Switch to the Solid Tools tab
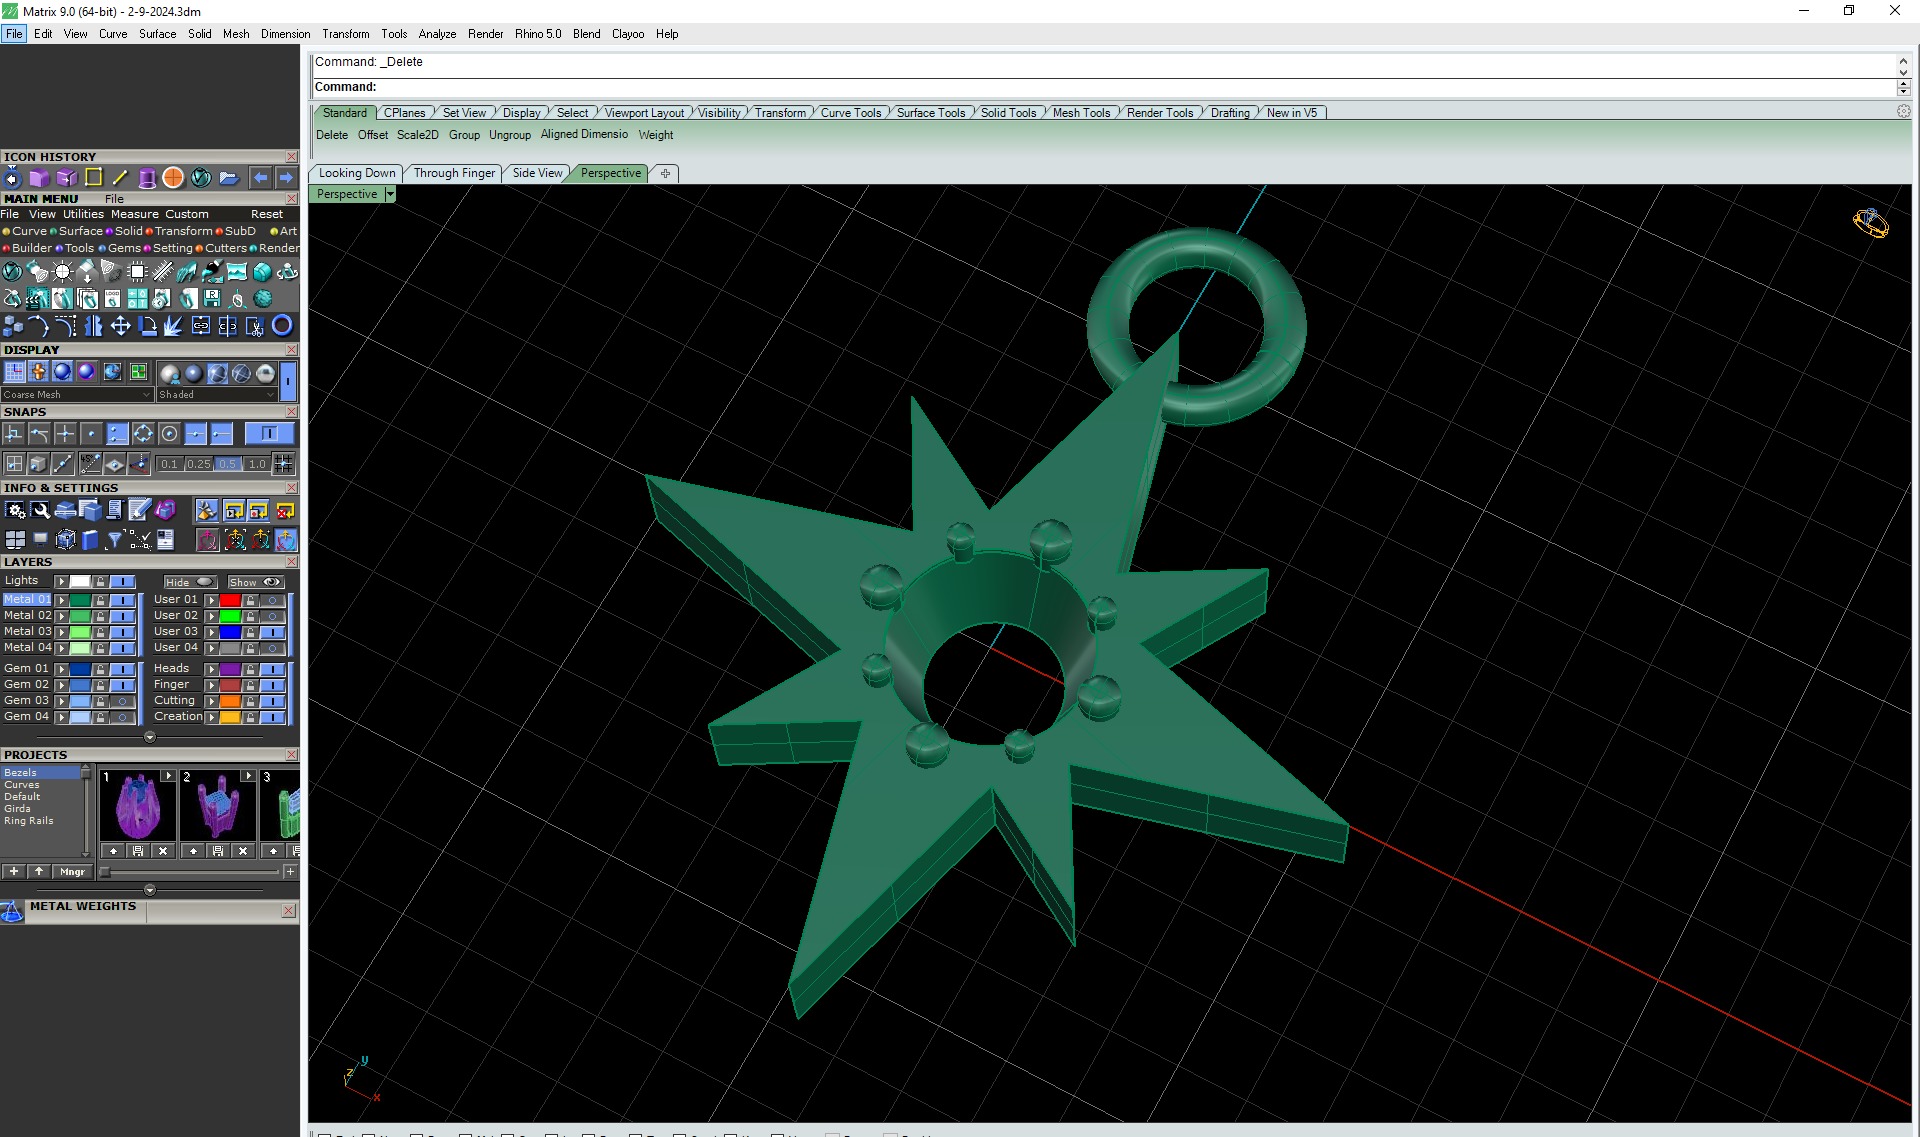 pyautogui.click(x=1008, y=113)
